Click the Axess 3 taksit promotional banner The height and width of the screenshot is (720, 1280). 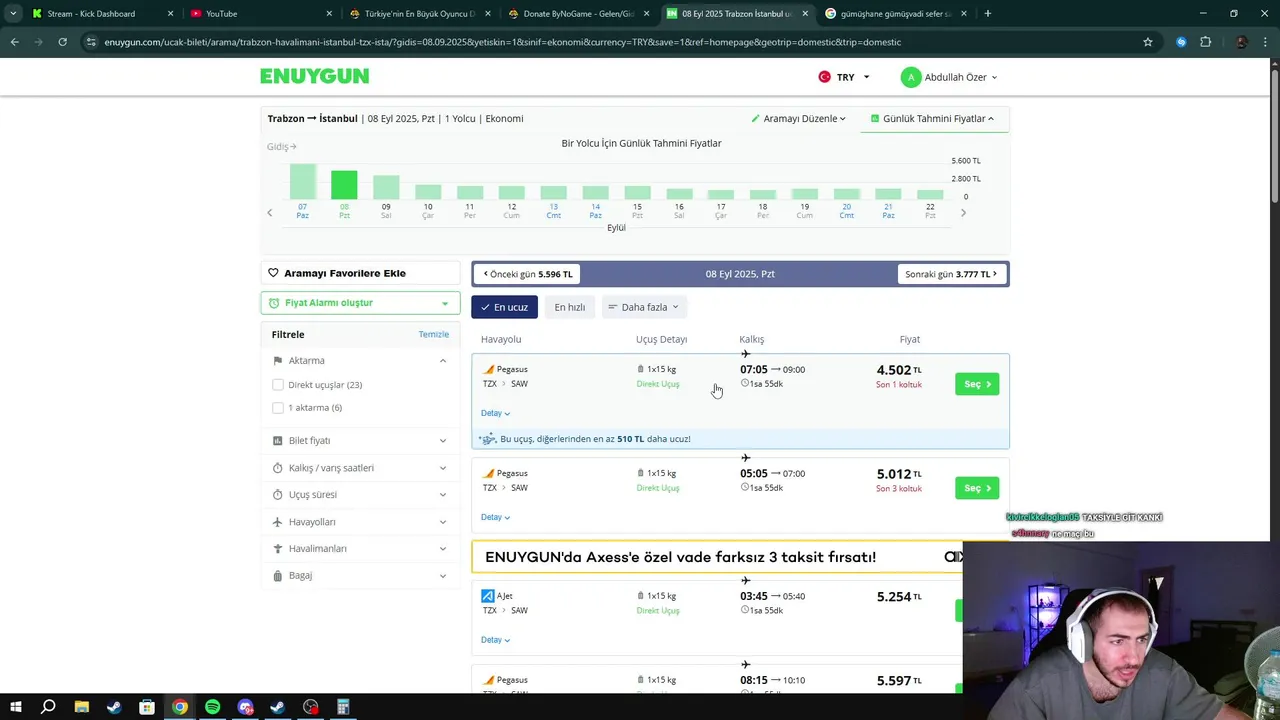coord(717,557)
